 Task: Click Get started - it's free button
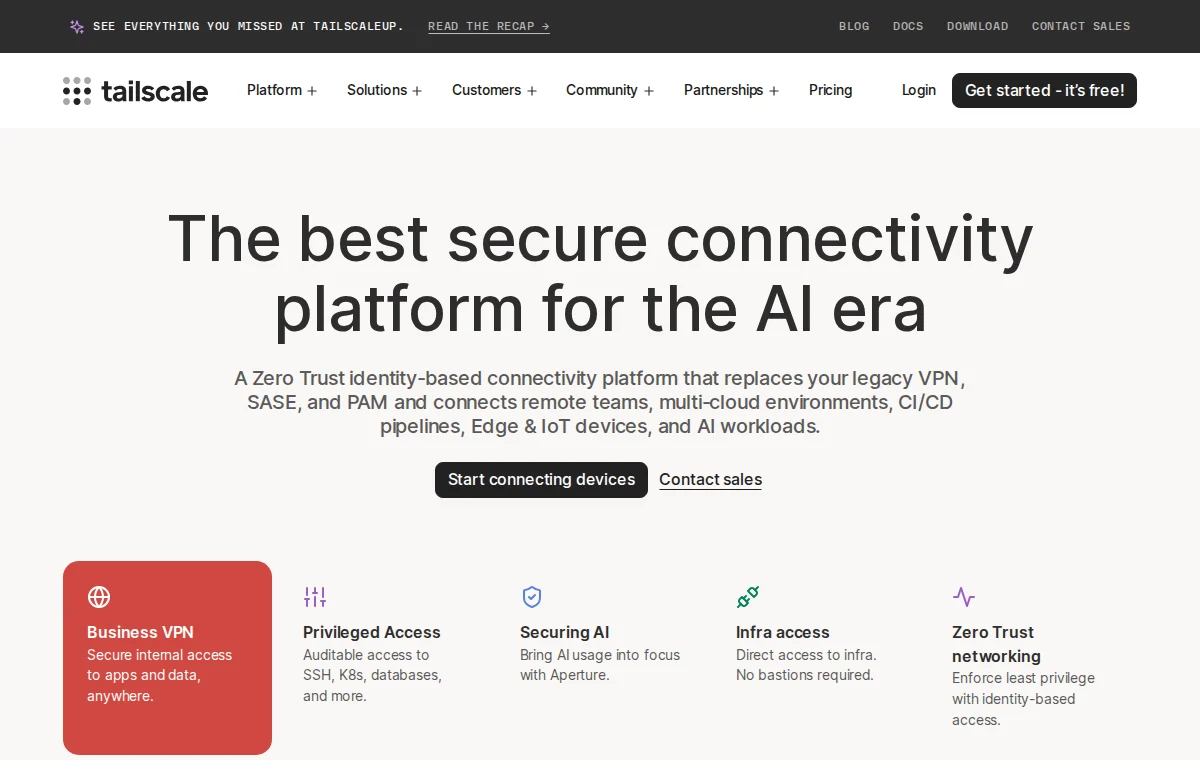[1044, 90]
